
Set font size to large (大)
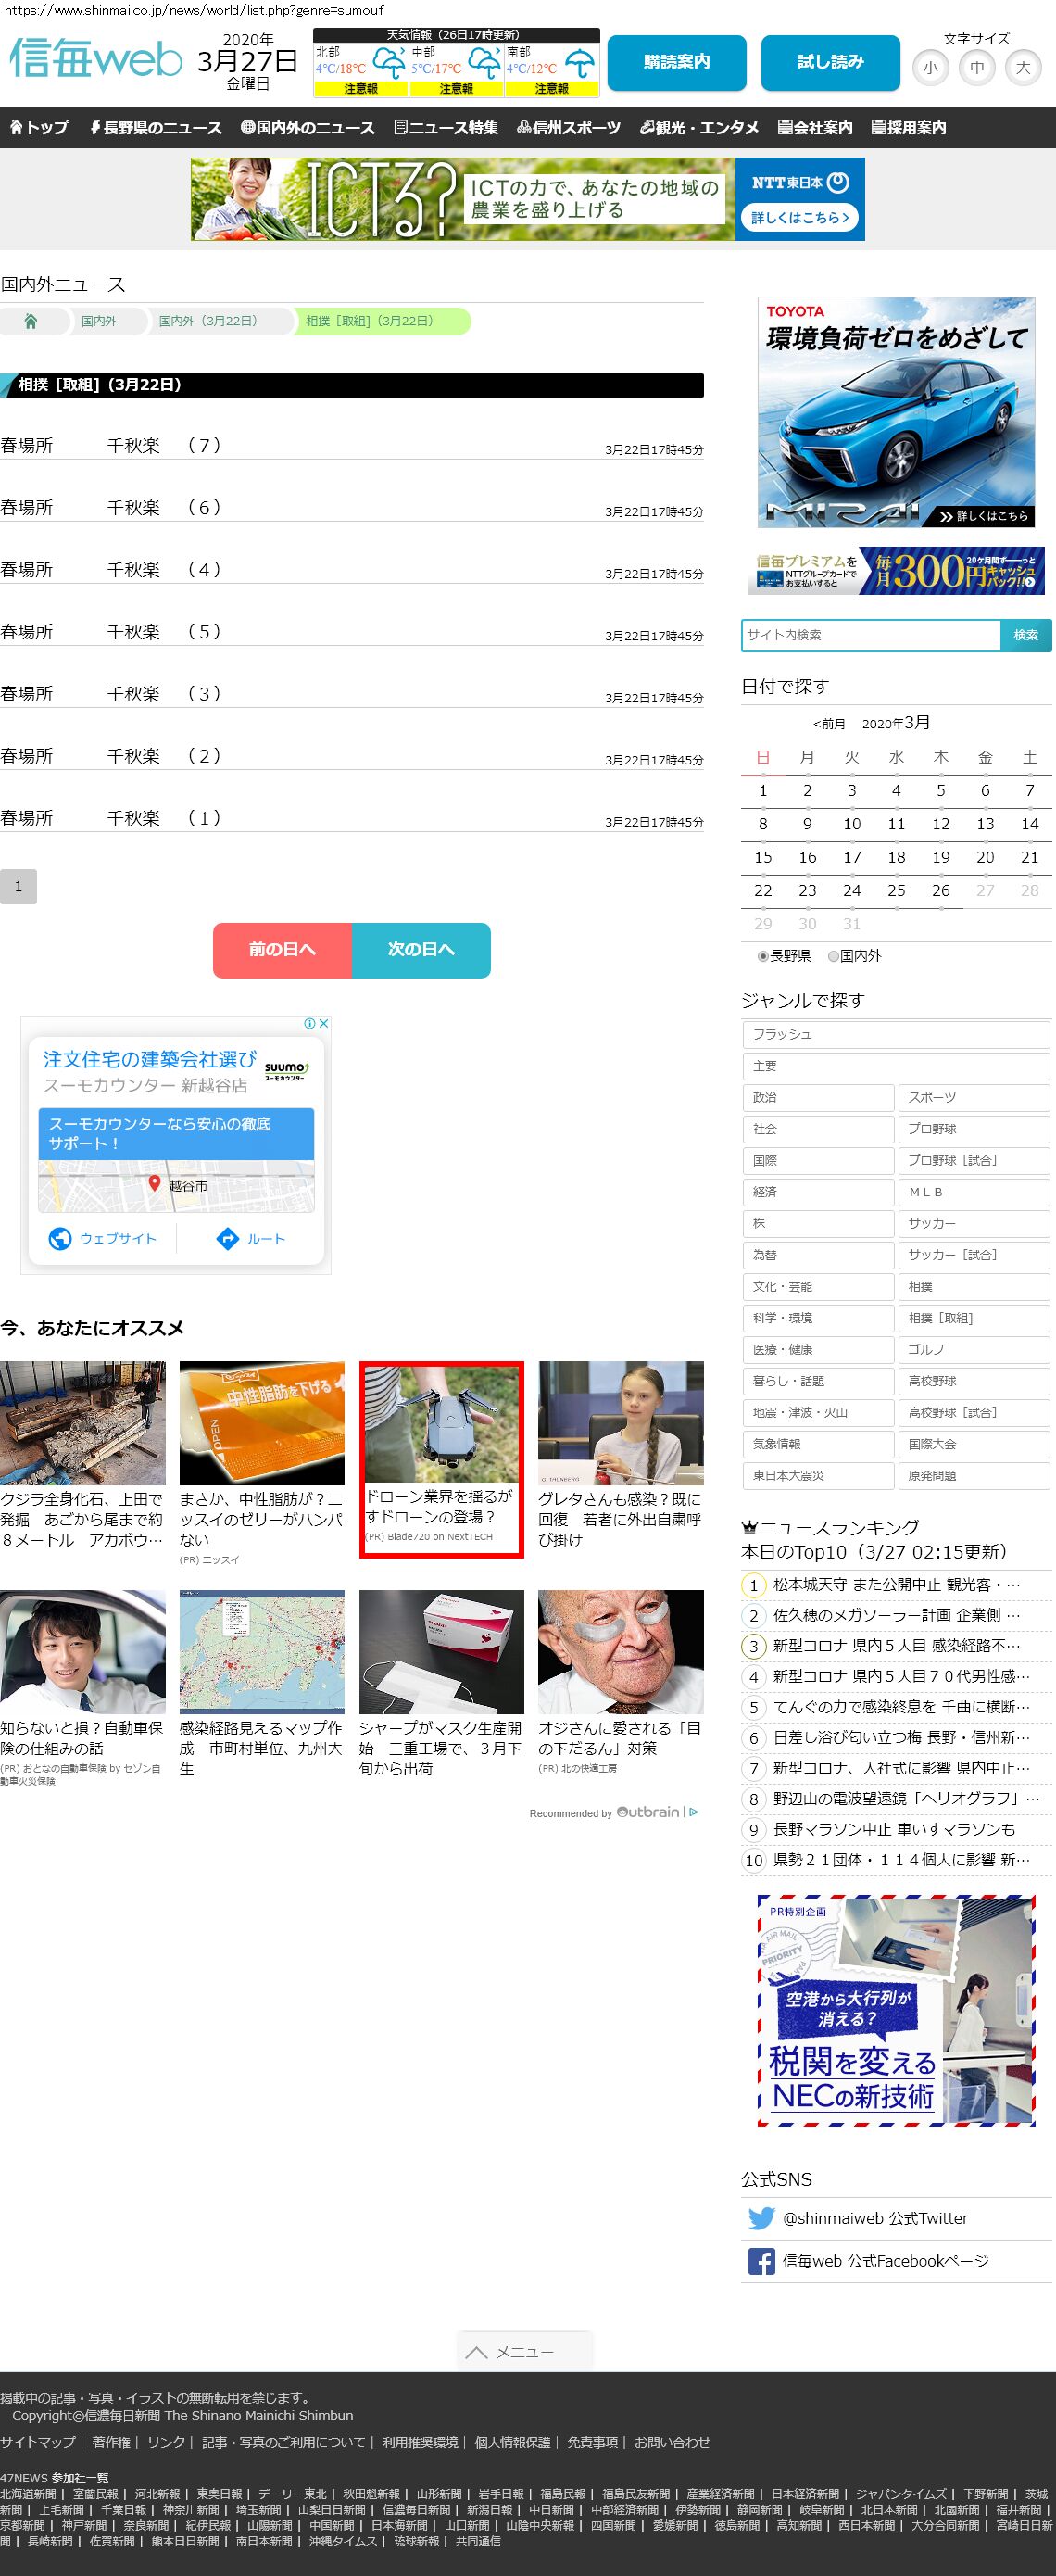coord(1022,68)
